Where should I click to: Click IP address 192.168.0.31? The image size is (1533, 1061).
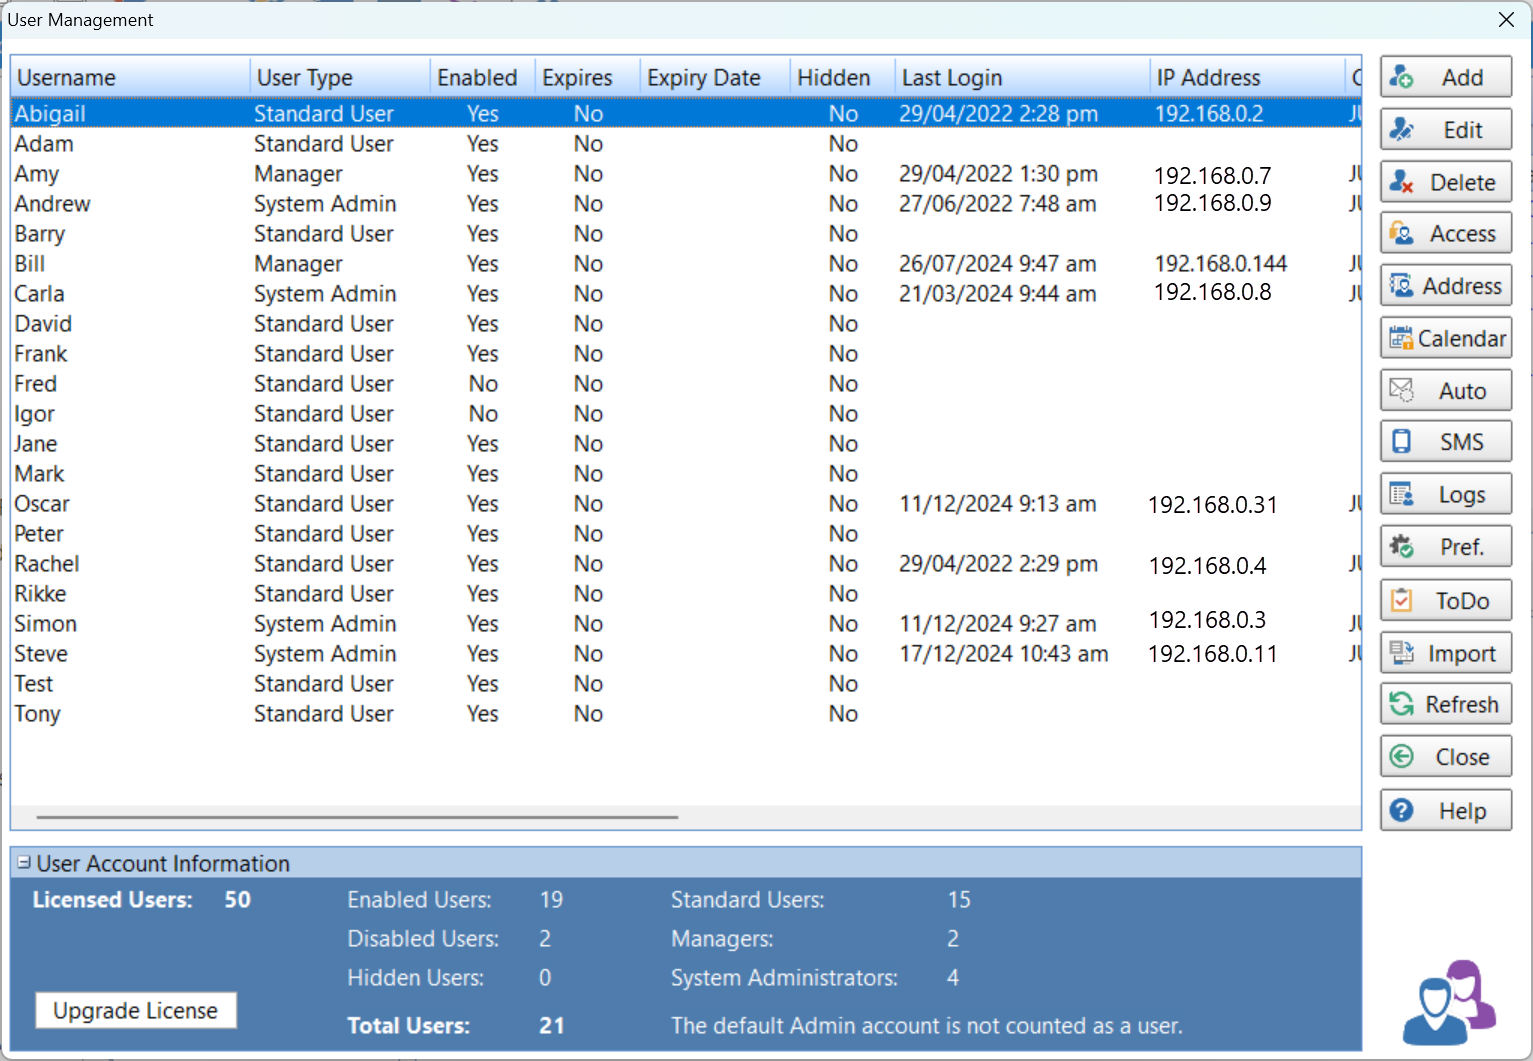(x=1212, y=505)
